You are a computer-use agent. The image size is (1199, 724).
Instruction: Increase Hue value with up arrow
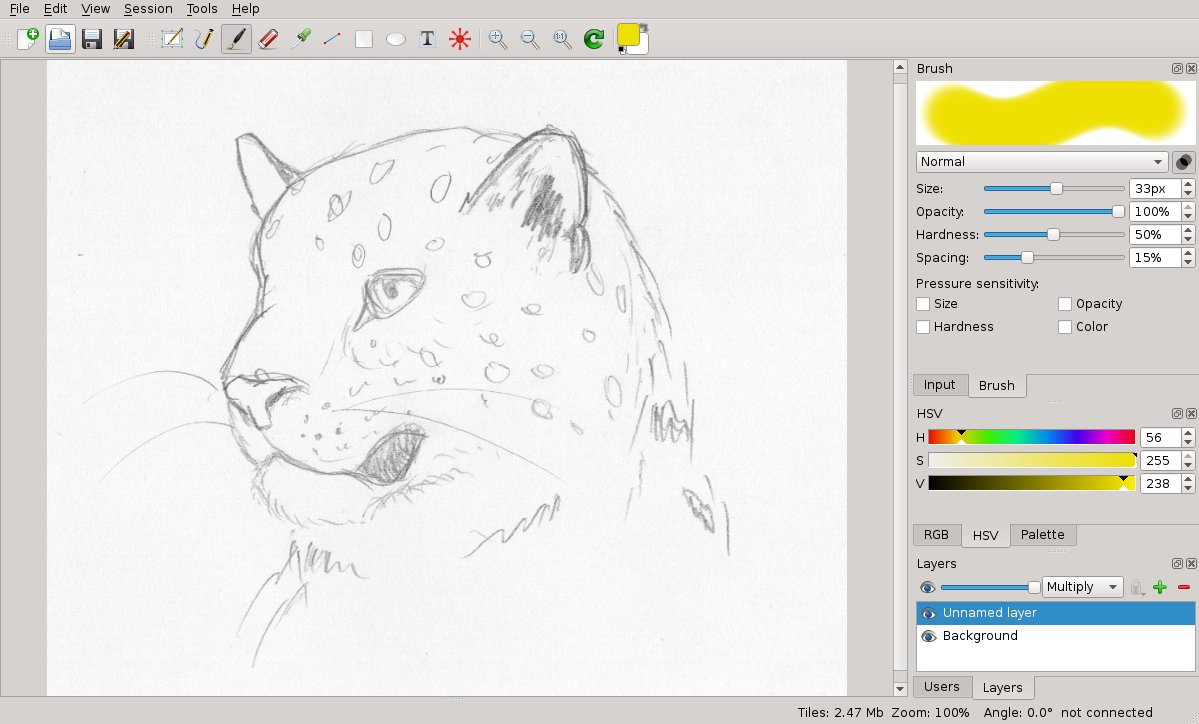pyautogui.click(x=1188, y=433)
